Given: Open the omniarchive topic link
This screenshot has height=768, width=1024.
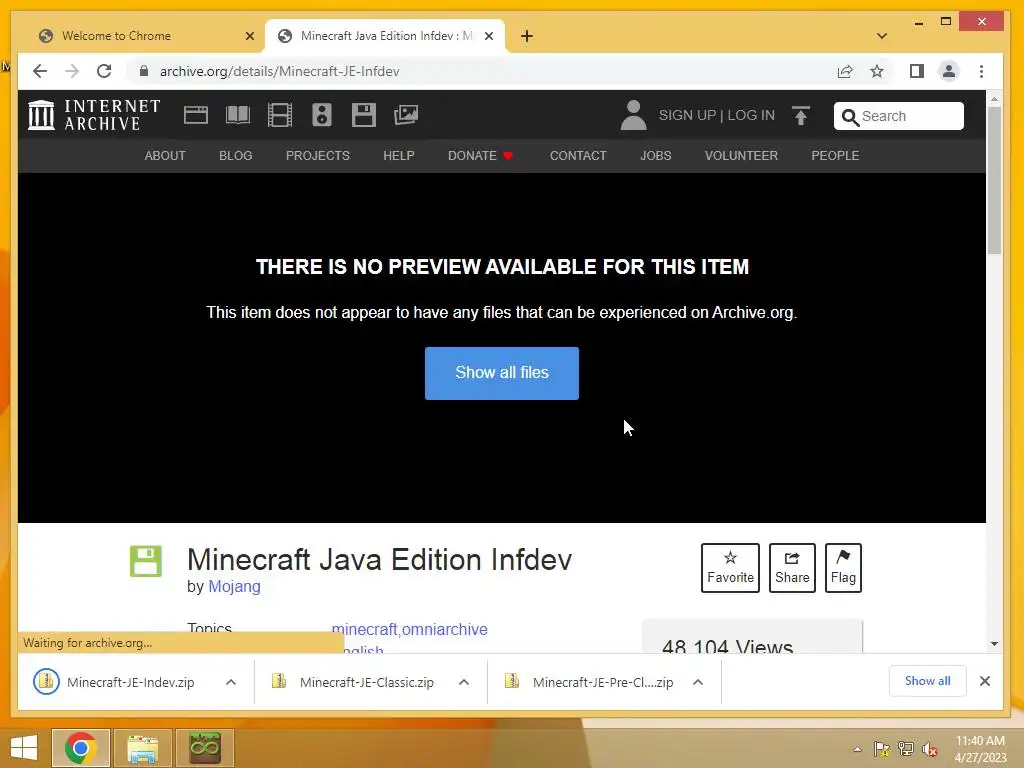Looking at the screenshot, I should [445, 630].
